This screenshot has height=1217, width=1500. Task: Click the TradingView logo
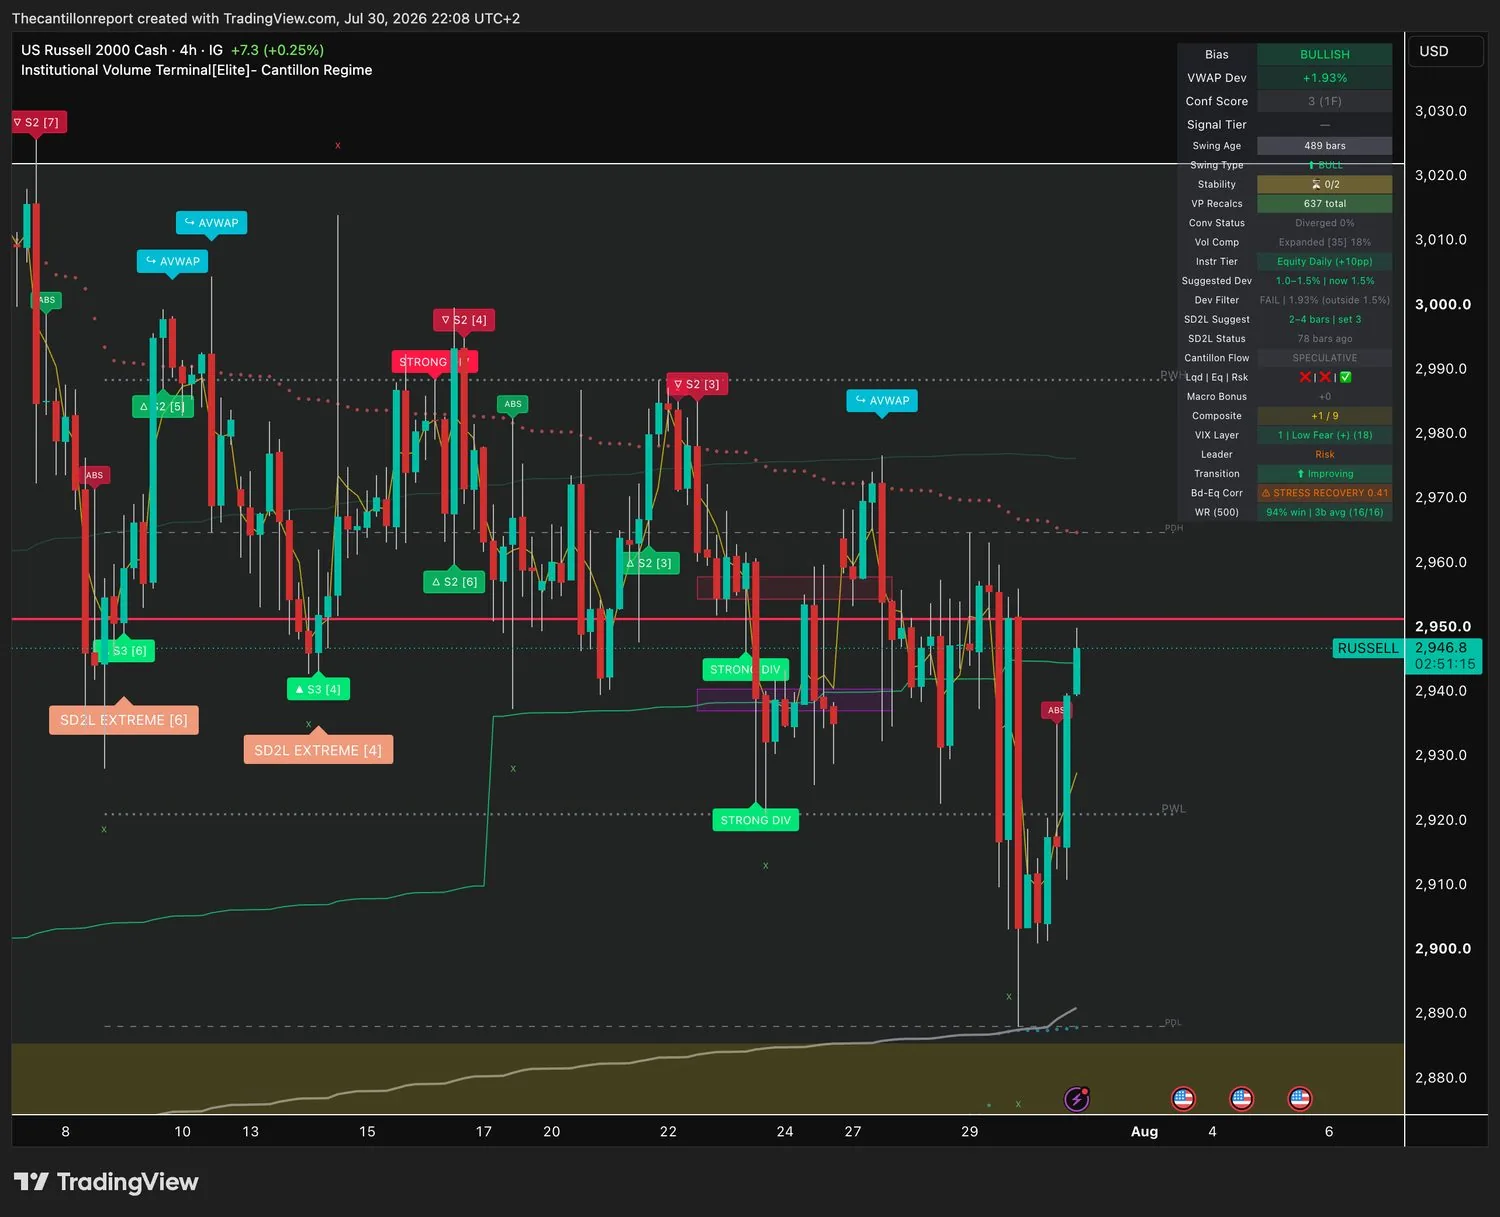tap(106, 1182)
